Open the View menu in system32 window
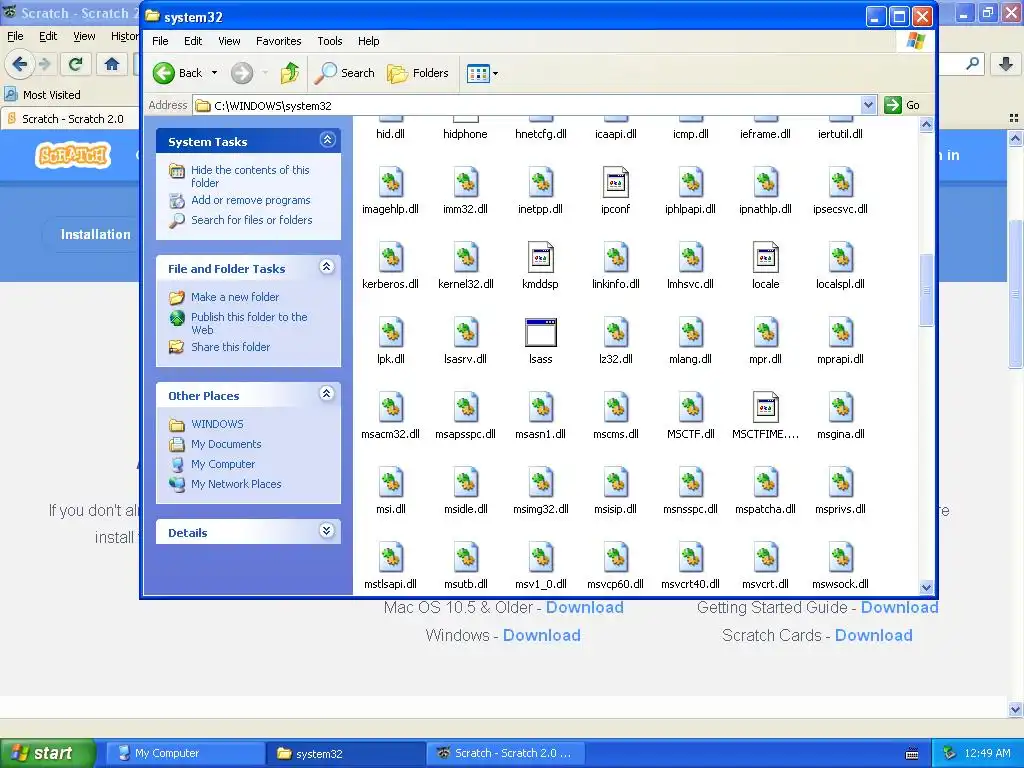The image size is (1024, 768). click(229, 41)
